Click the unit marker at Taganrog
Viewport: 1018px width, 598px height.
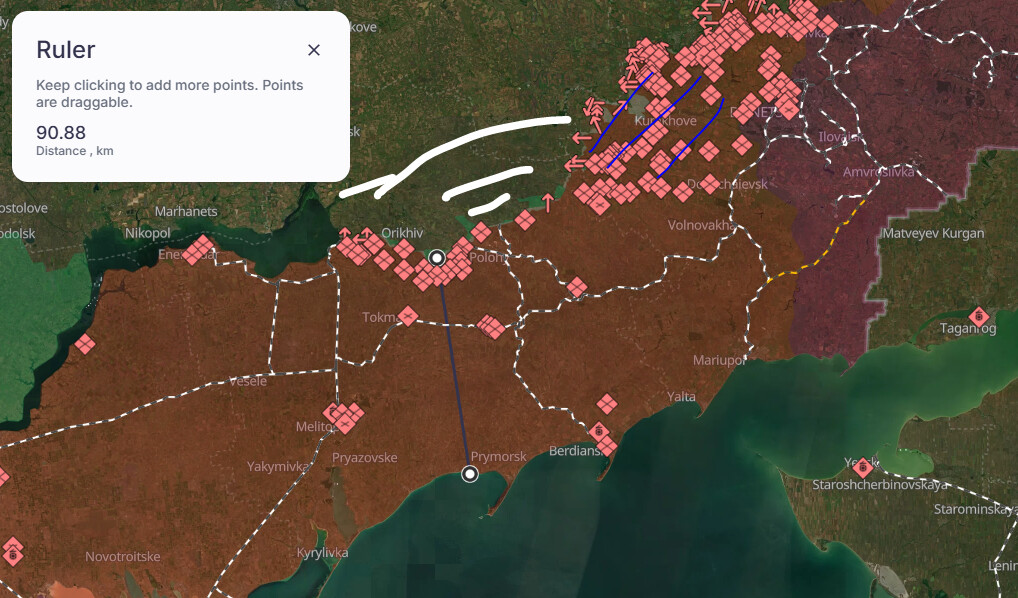coord(979,317)
